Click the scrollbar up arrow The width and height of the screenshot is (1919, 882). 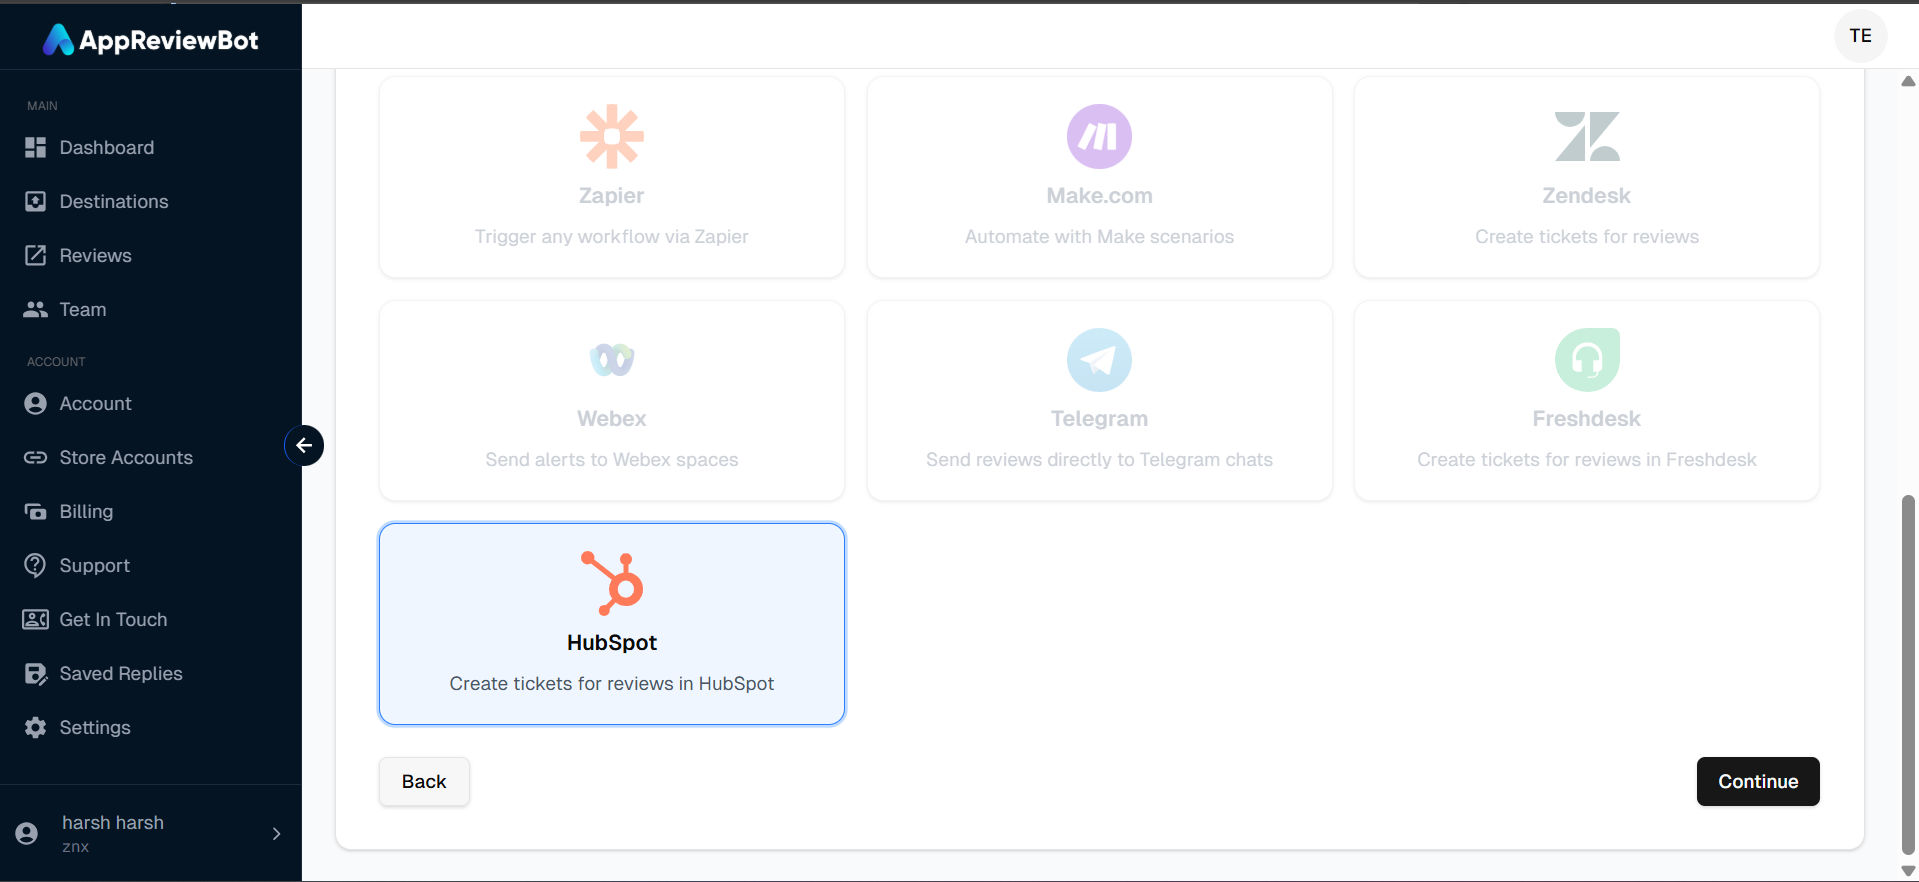1908,81
